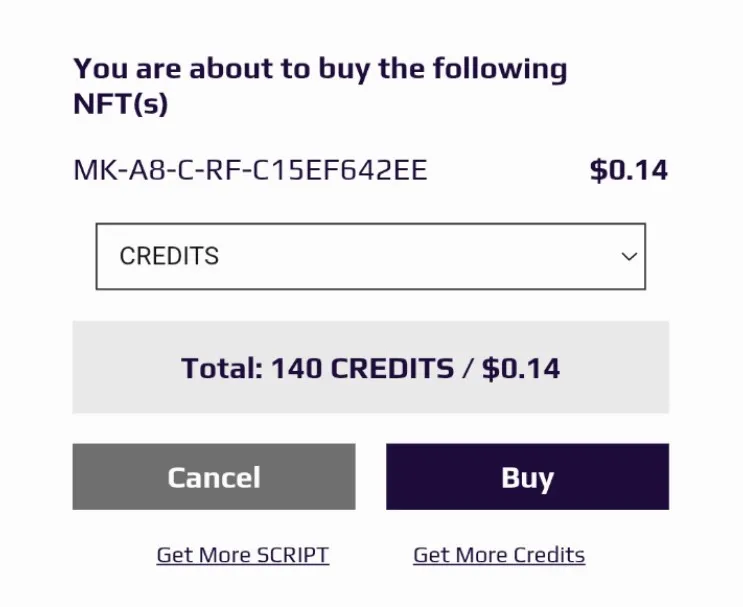Click the $0.14 price beside the NFT ID
743x607 pixels.
click(x=628, y=170)
